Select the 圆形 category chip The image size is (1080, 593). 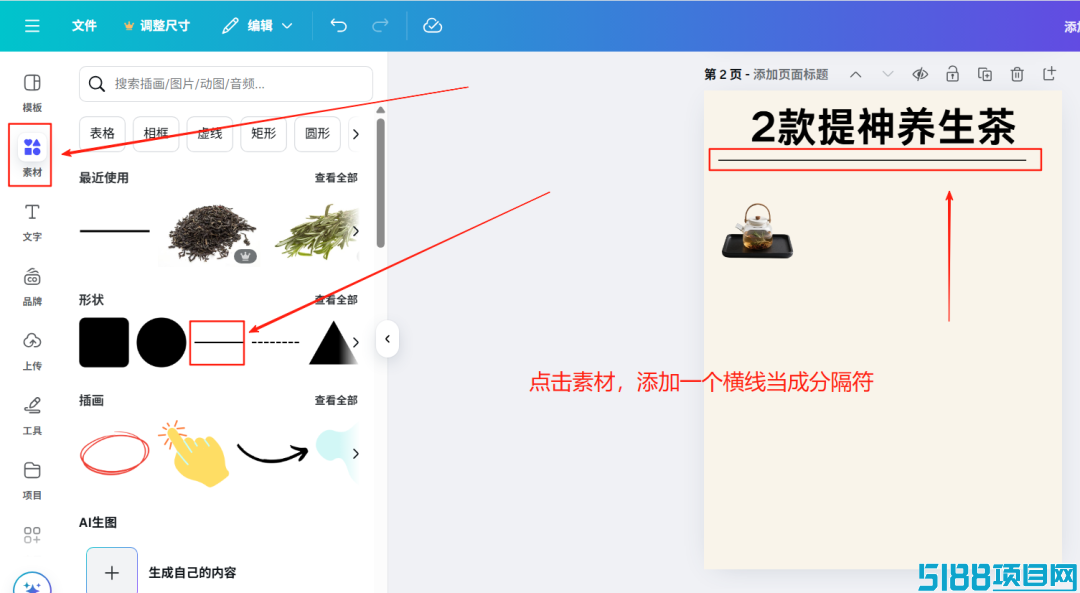[x=317, y=134]
